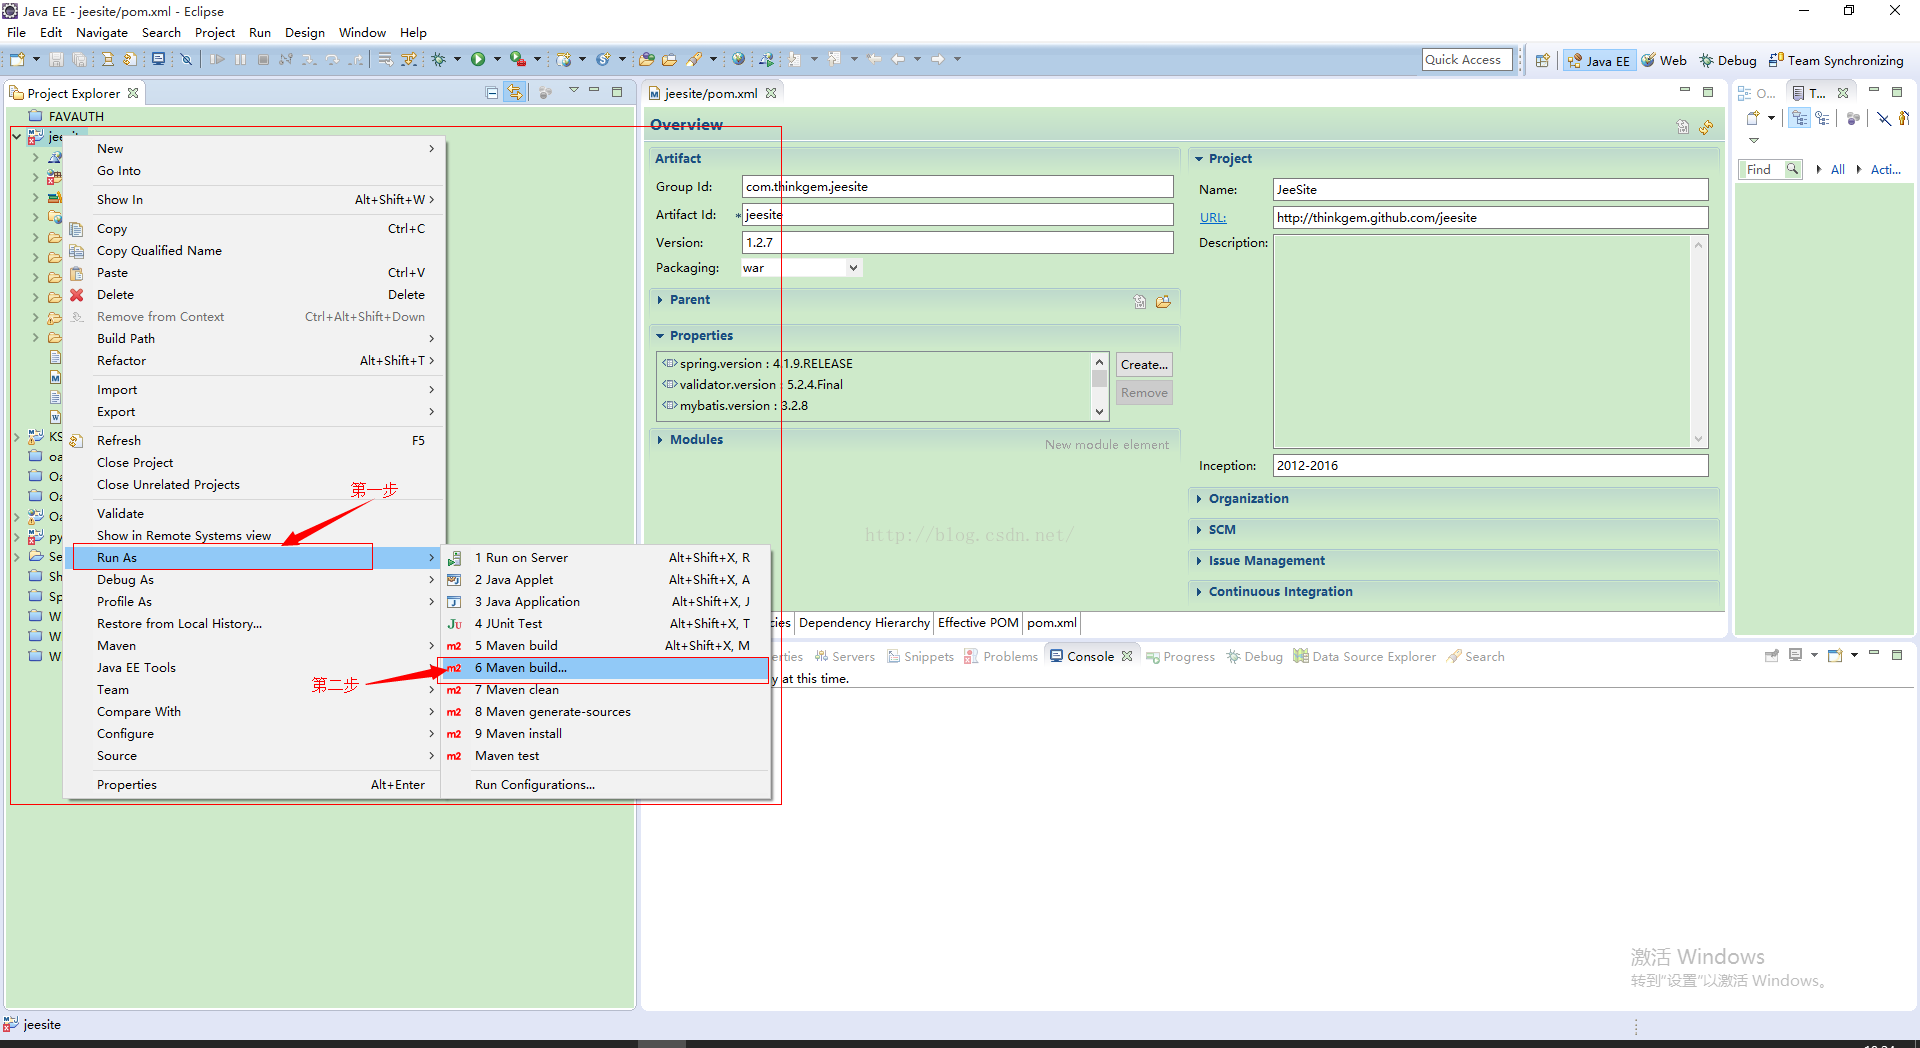Click the Version input field
The height and width of the screenshot is (1048, 1920).
click(x=957, y=243)
